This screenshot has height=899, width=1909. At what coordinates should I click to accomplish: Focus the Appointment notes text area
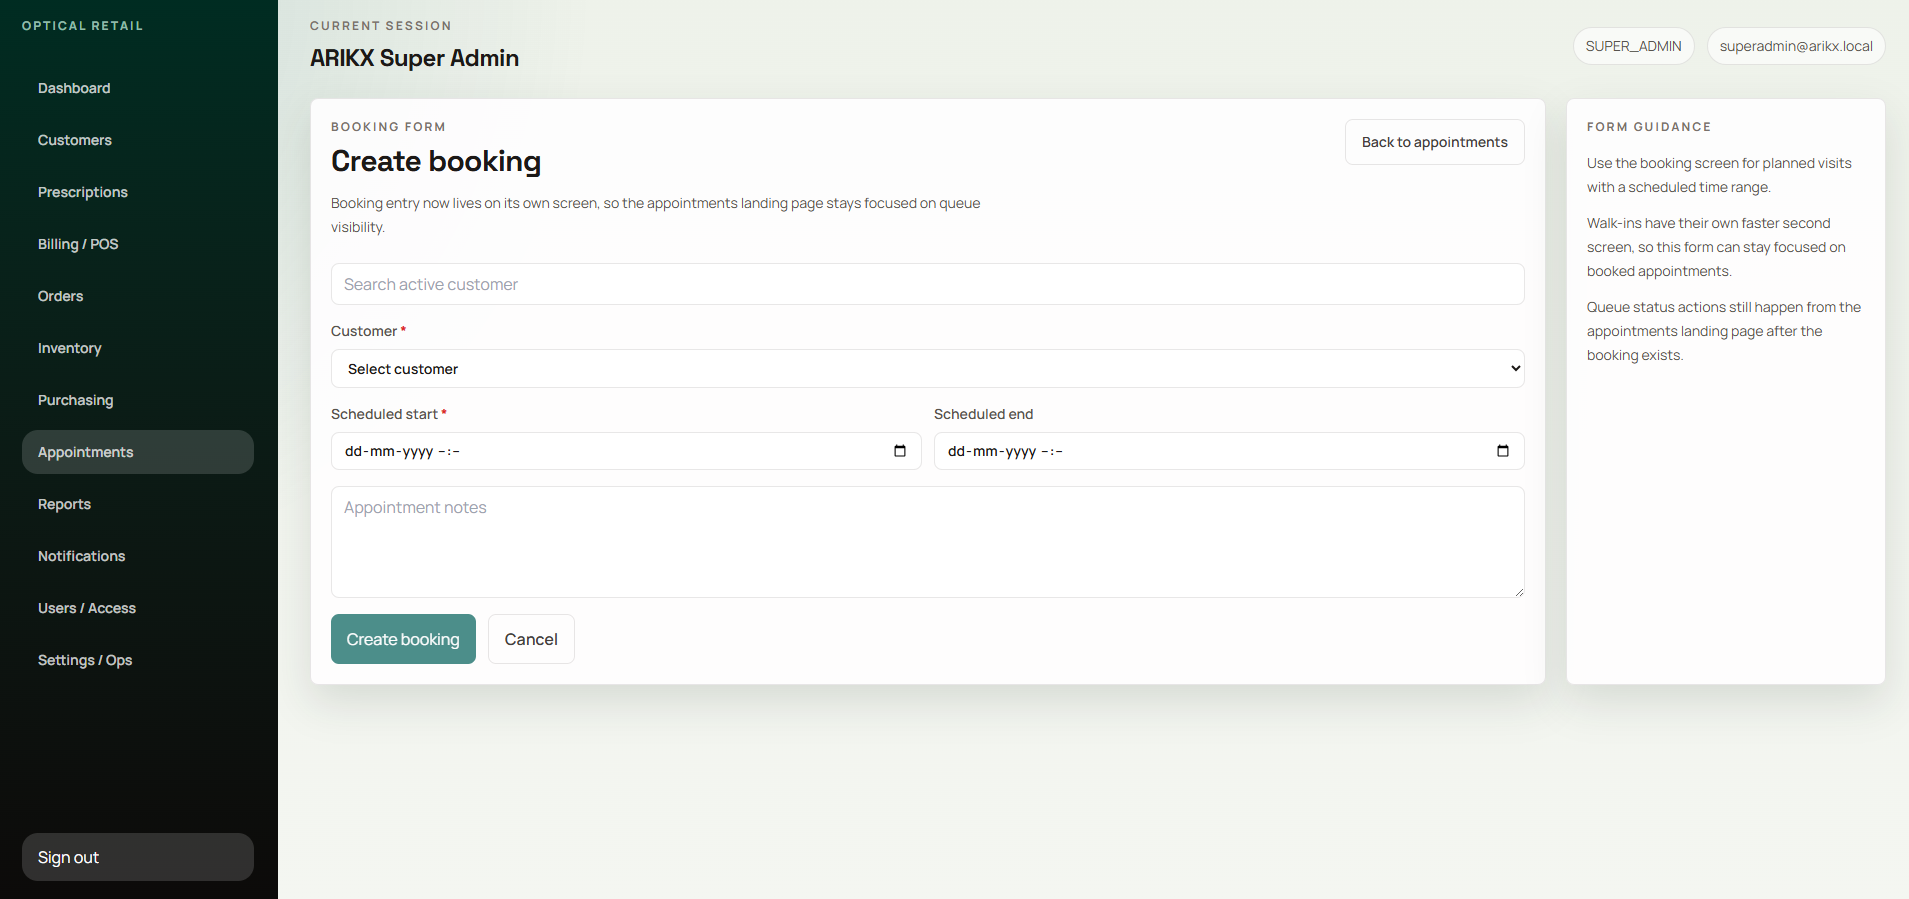point(927,541)
